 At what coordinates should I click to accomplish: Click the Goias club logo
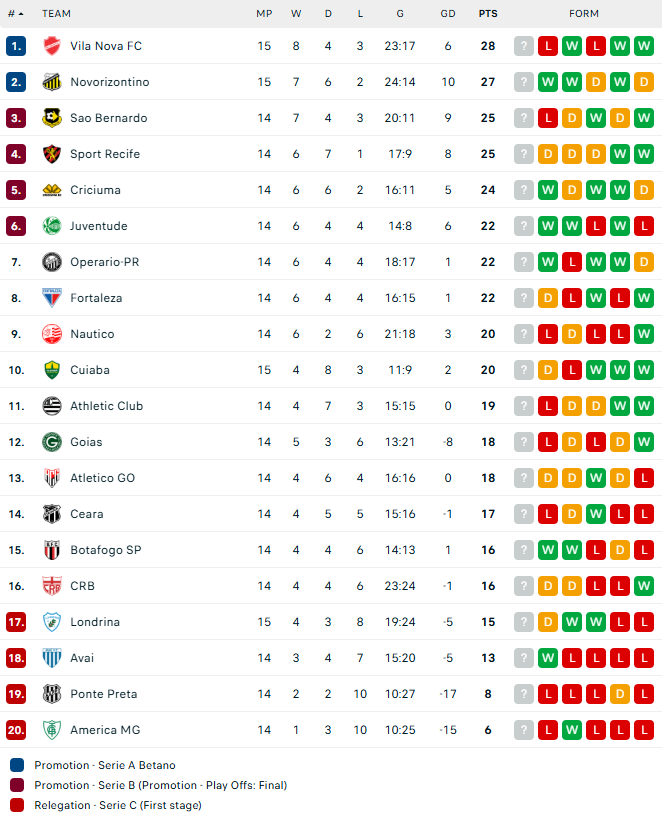click(x=52, y=442)
